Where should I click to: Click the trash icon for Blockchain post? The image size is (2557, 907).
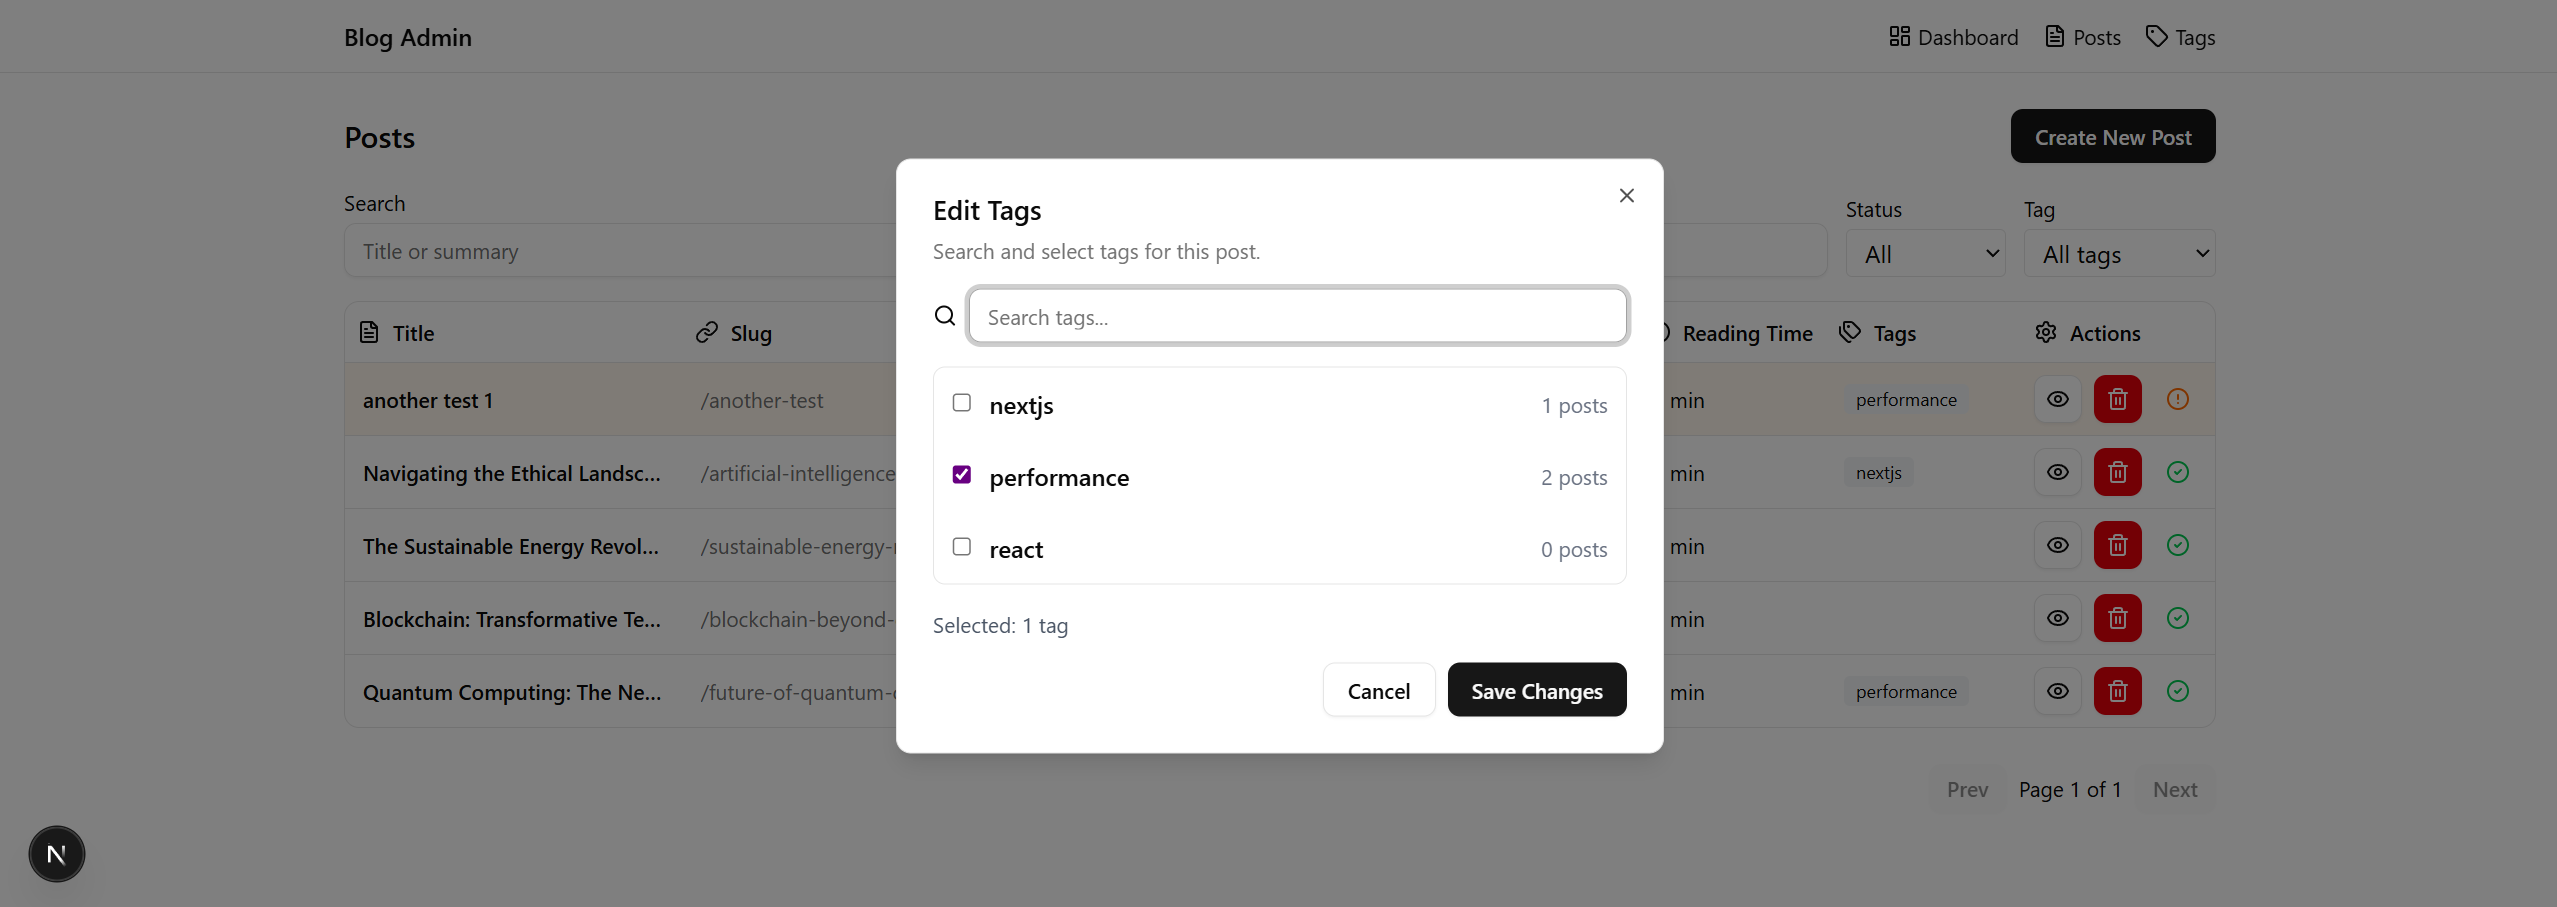tap(2117, 618)
